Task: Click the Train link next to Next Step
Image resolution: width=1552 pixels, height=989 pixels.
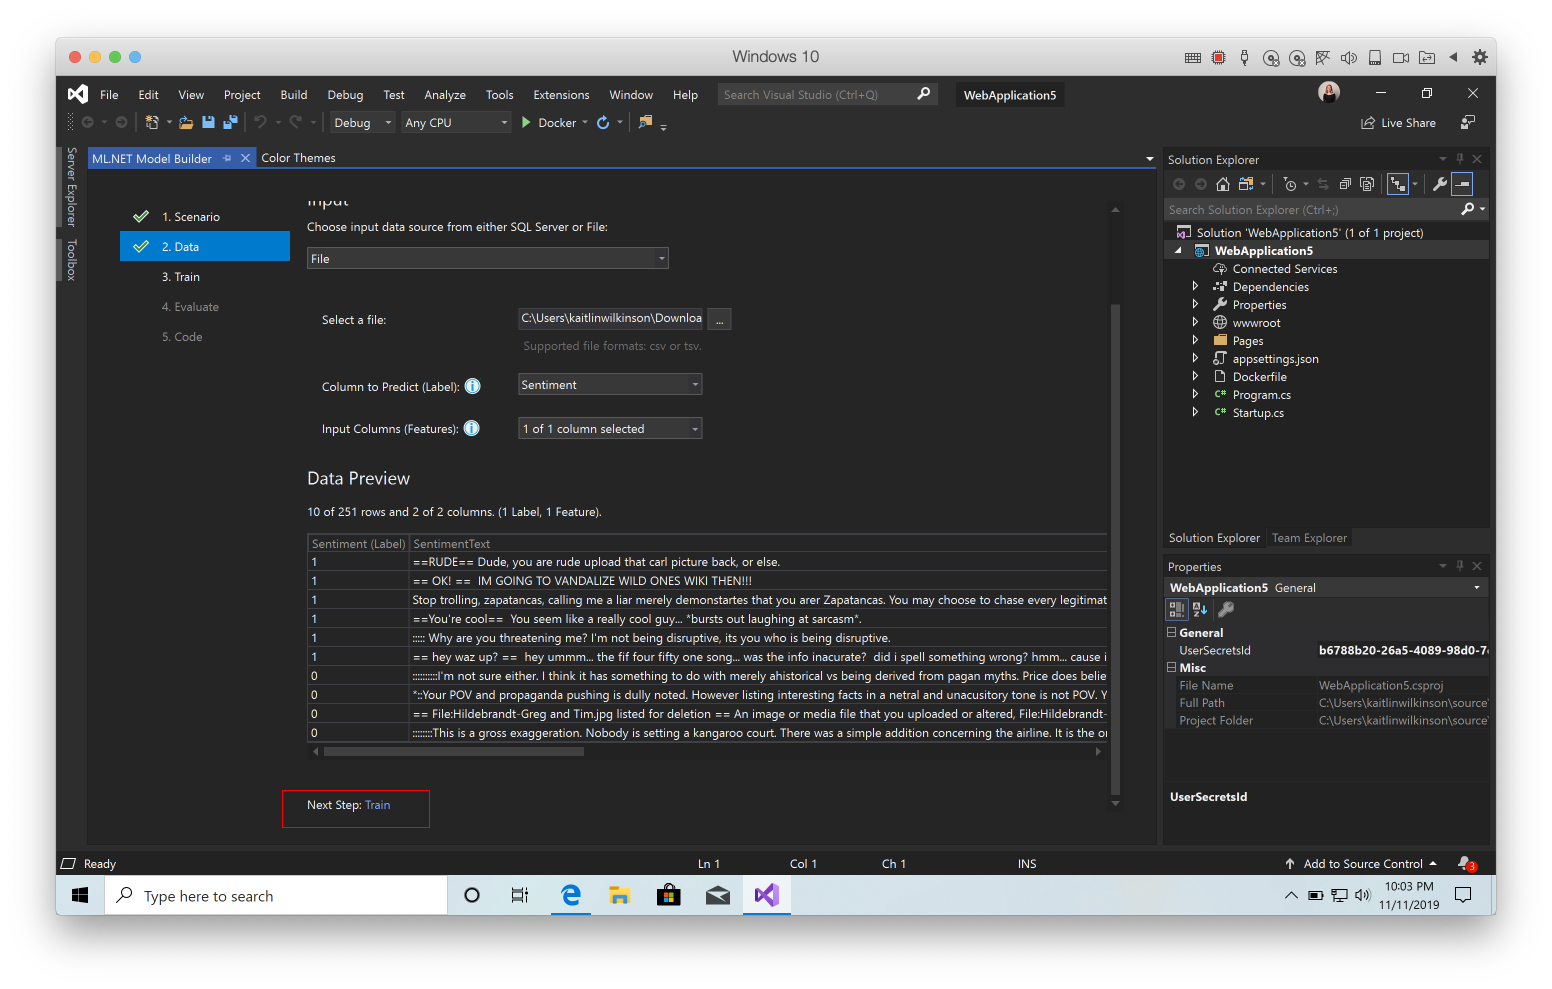Action: [x=377, y=805]
